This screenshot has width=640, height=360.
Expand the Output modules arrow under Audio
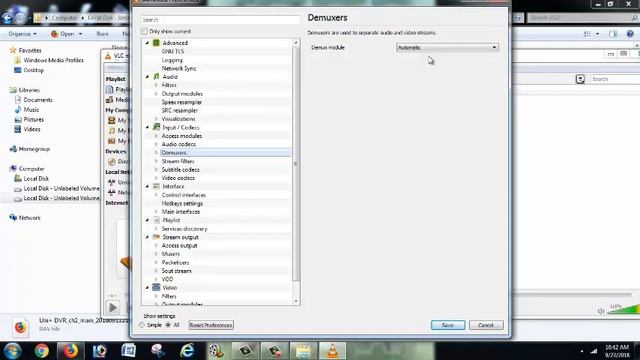click(x=156, y=93)
